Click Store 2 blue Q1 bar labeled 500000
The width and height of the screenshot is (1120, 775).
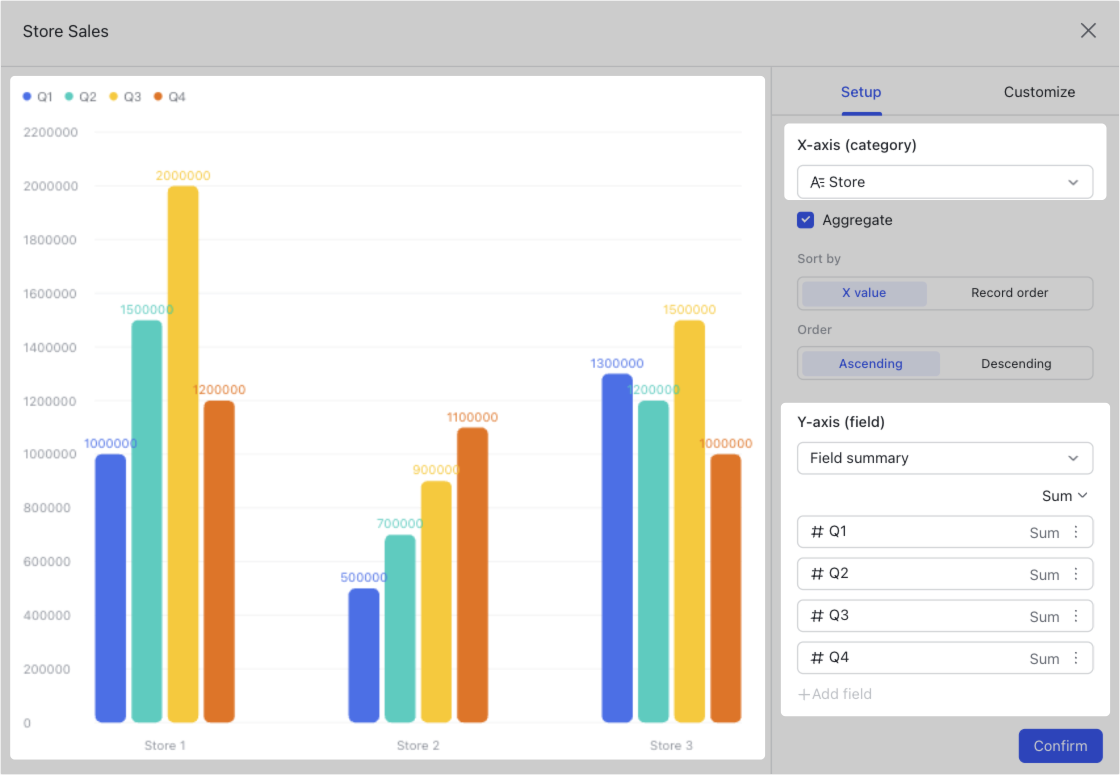click(x=364, y=656)
